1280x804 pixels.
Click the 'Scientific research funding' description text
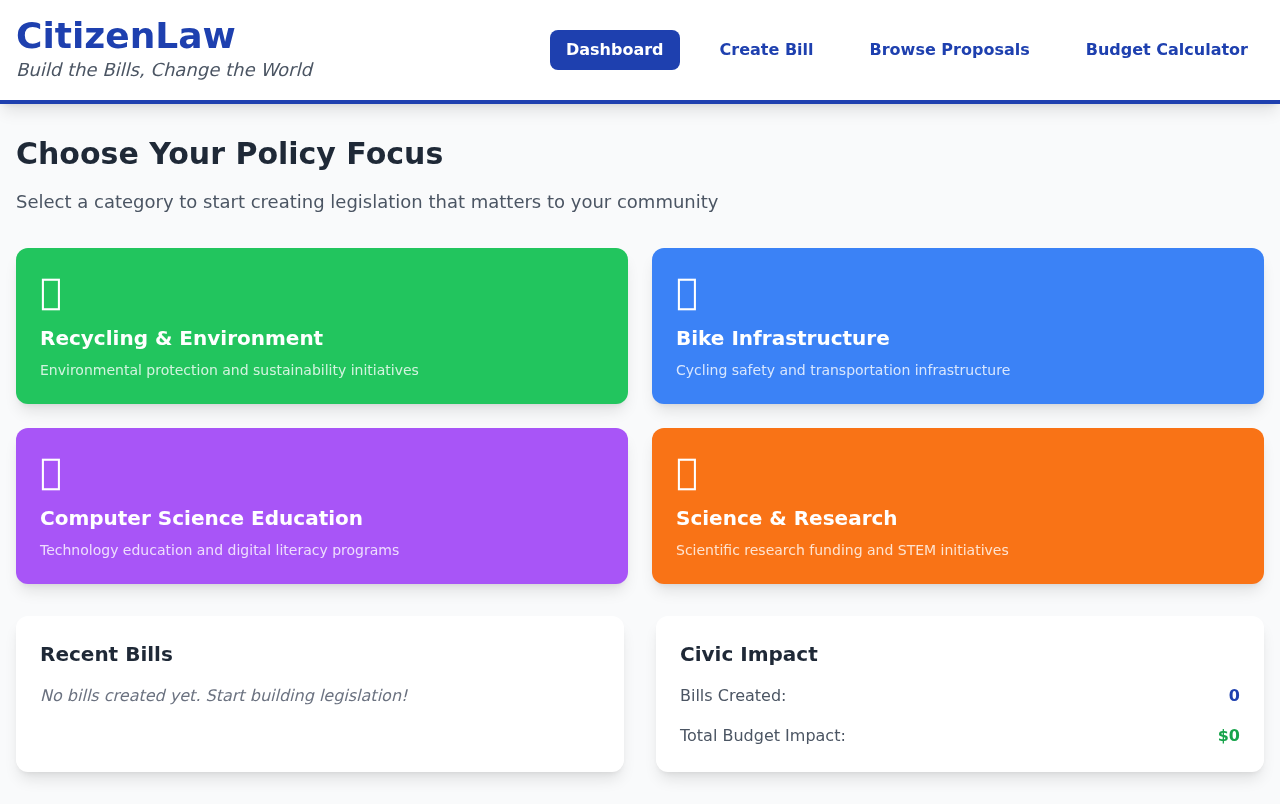coord(842,550)
